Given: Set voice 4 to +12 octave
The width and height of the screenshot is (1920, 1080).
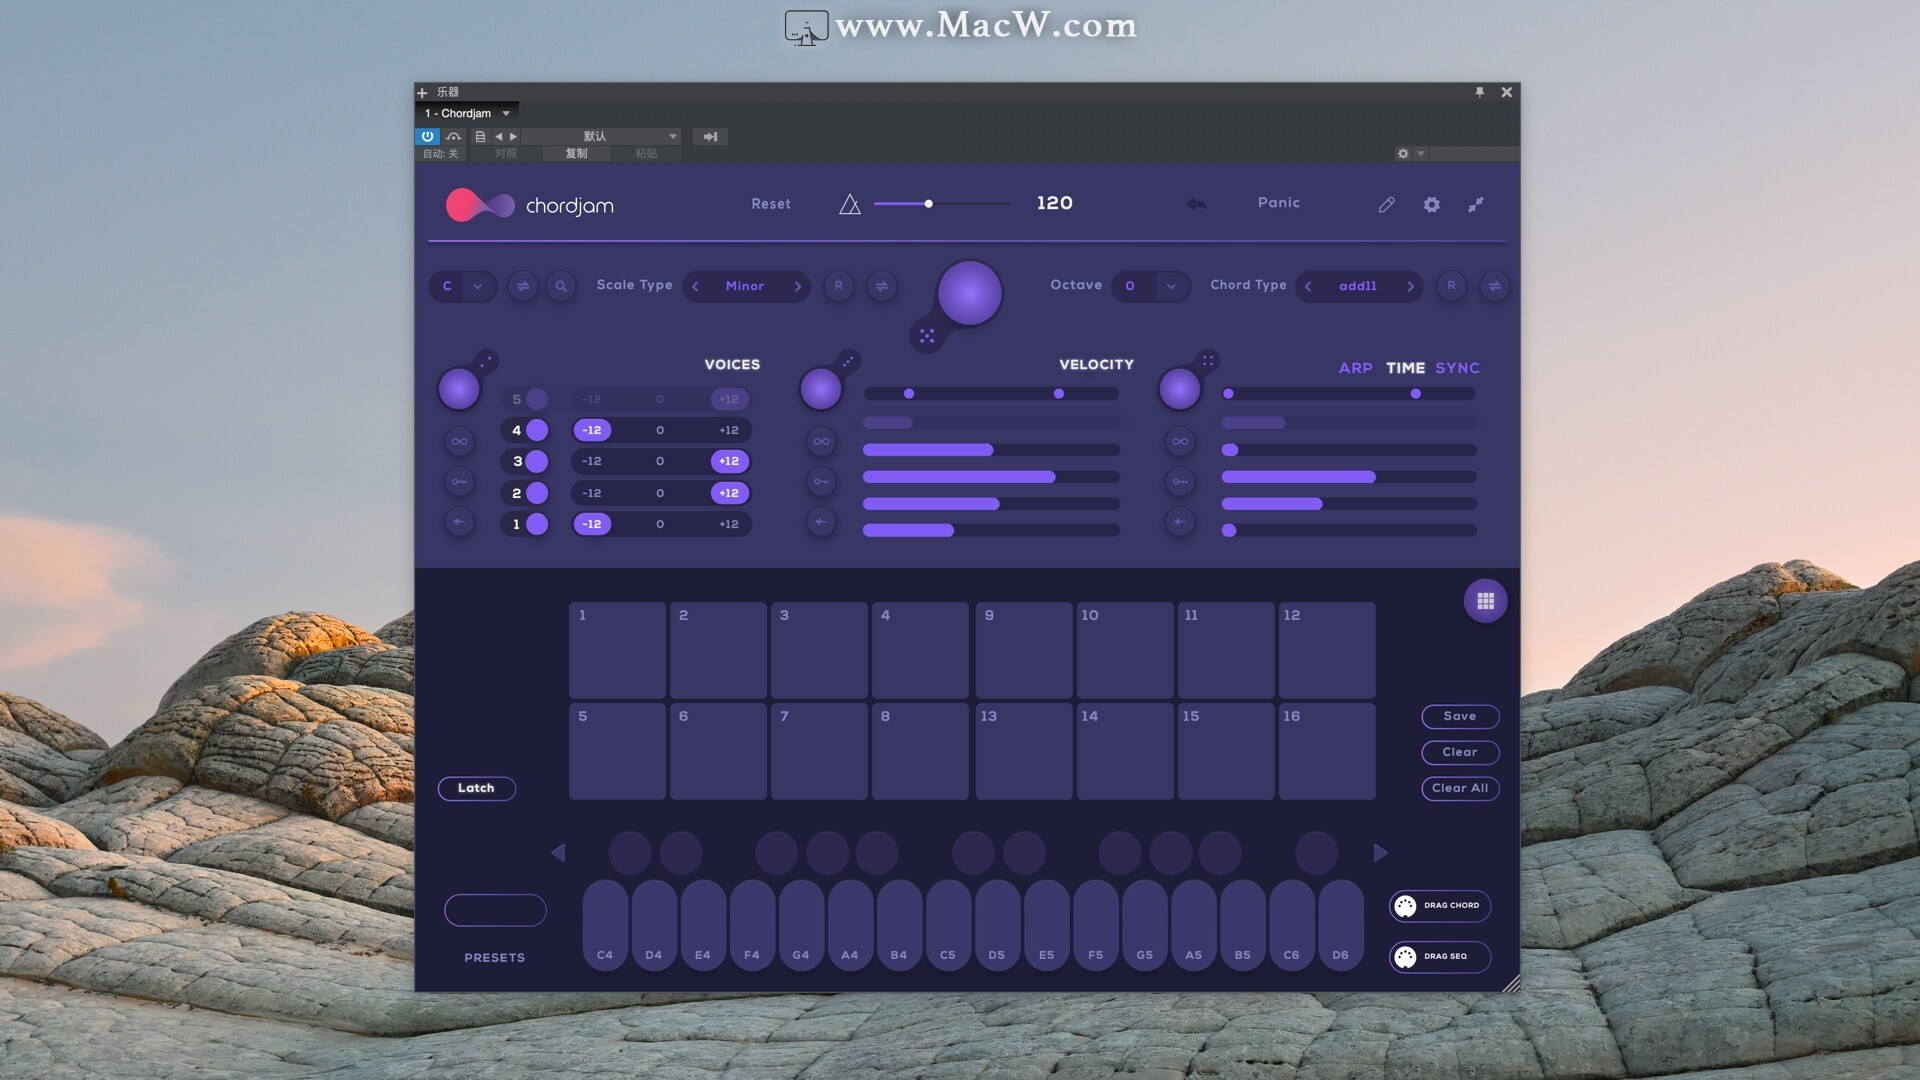Looking at the screenshot, I should [729, 430].
